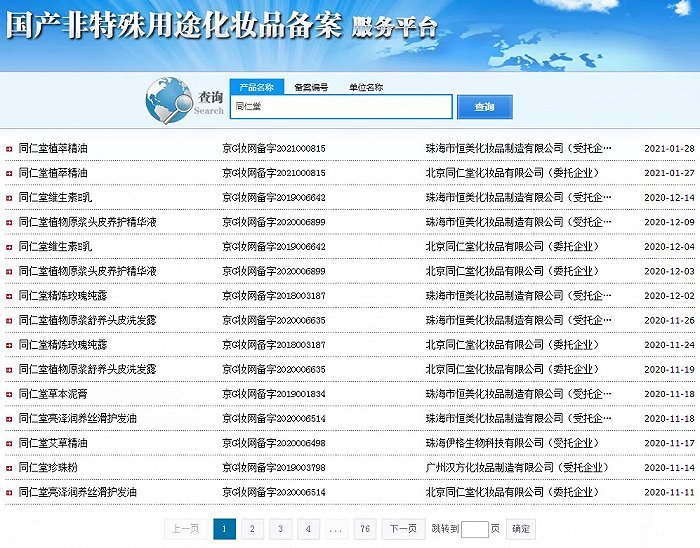Open the 同仁堂珍珠粉 product entry
Screen dimensions: 700x548
48,468
